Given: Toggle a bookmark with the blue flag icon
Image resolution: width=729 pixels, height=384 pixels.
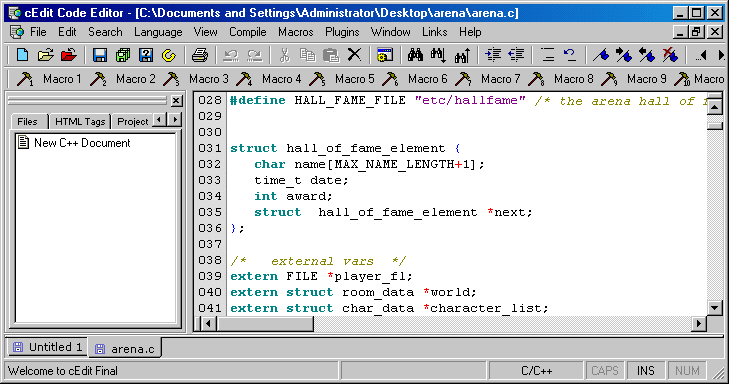Looking at the screenshot, I should pos(601,55).
